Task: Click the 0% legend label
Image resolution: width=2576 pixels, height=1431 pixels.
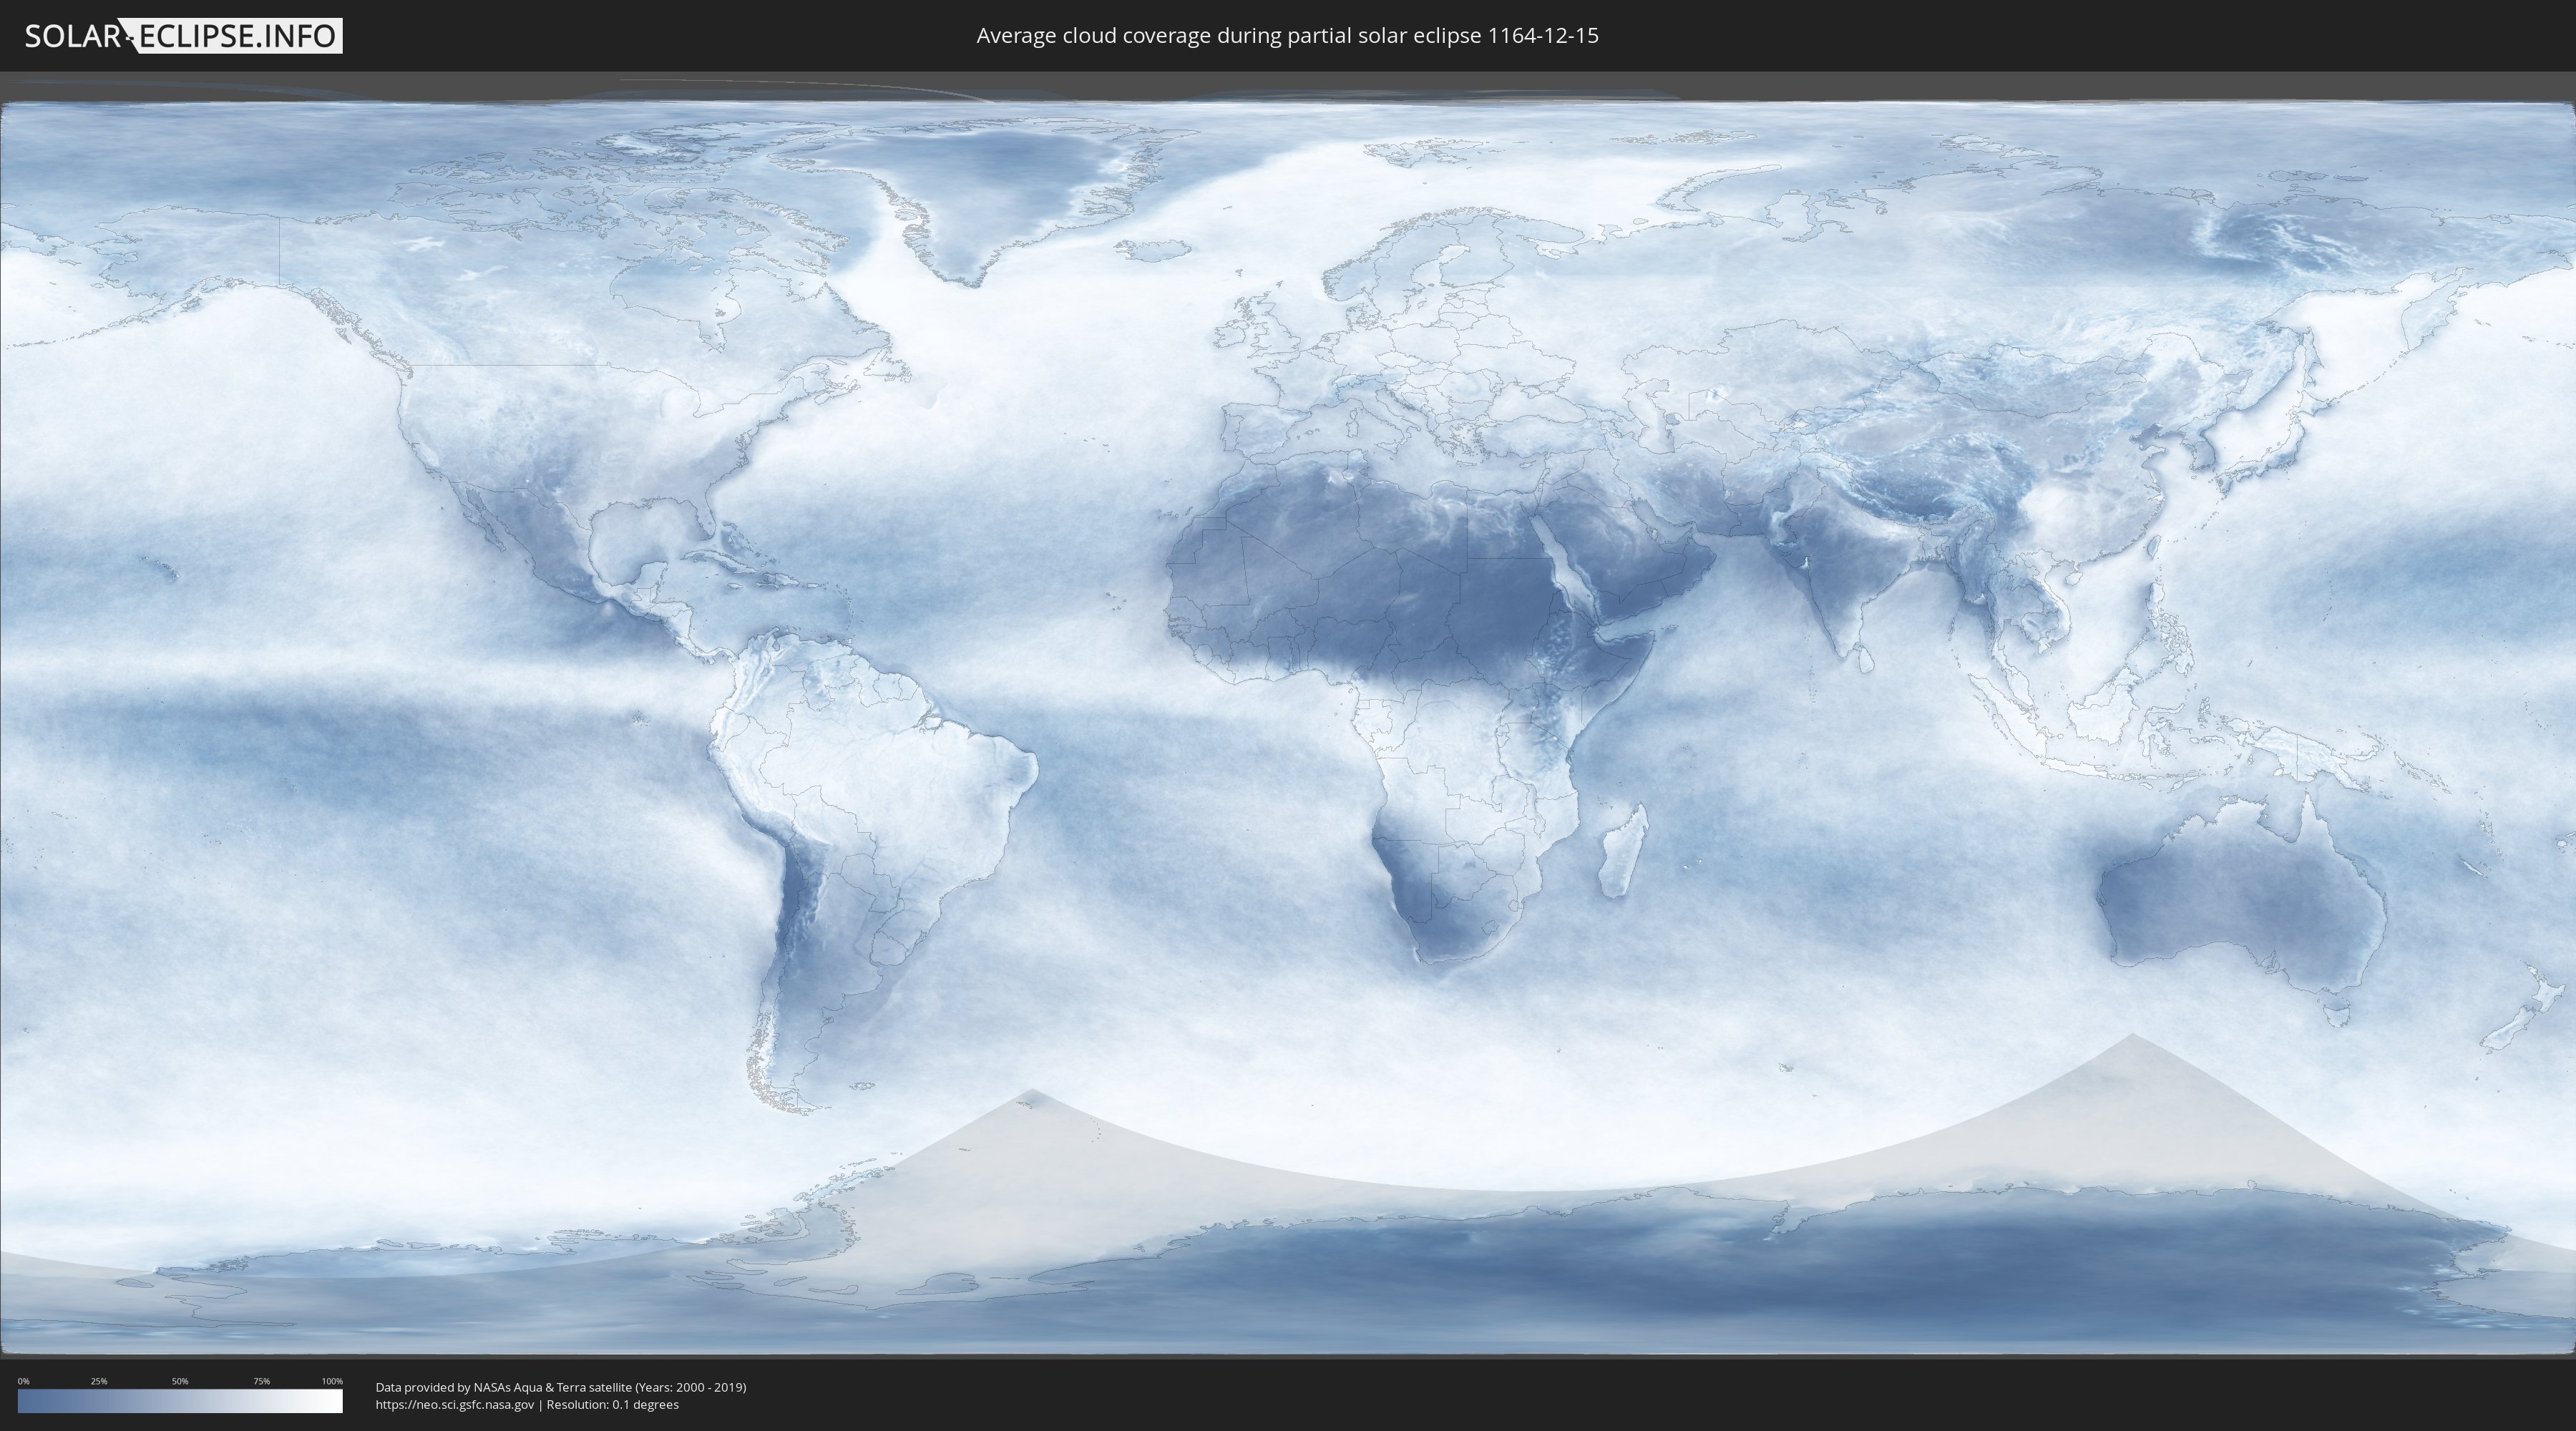Action: (x=23, y=1381)
